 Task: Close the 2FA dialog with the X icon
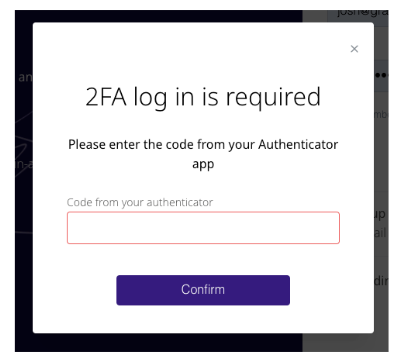point(354,49)
